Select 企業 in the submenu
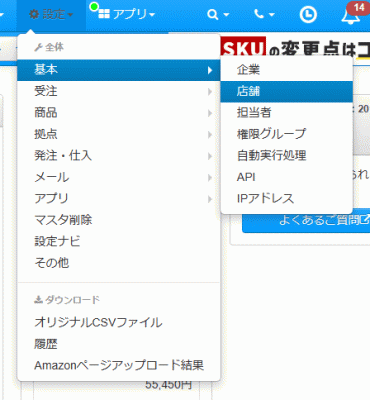This screenshot has height=400, width=370. tap(287, 70)
